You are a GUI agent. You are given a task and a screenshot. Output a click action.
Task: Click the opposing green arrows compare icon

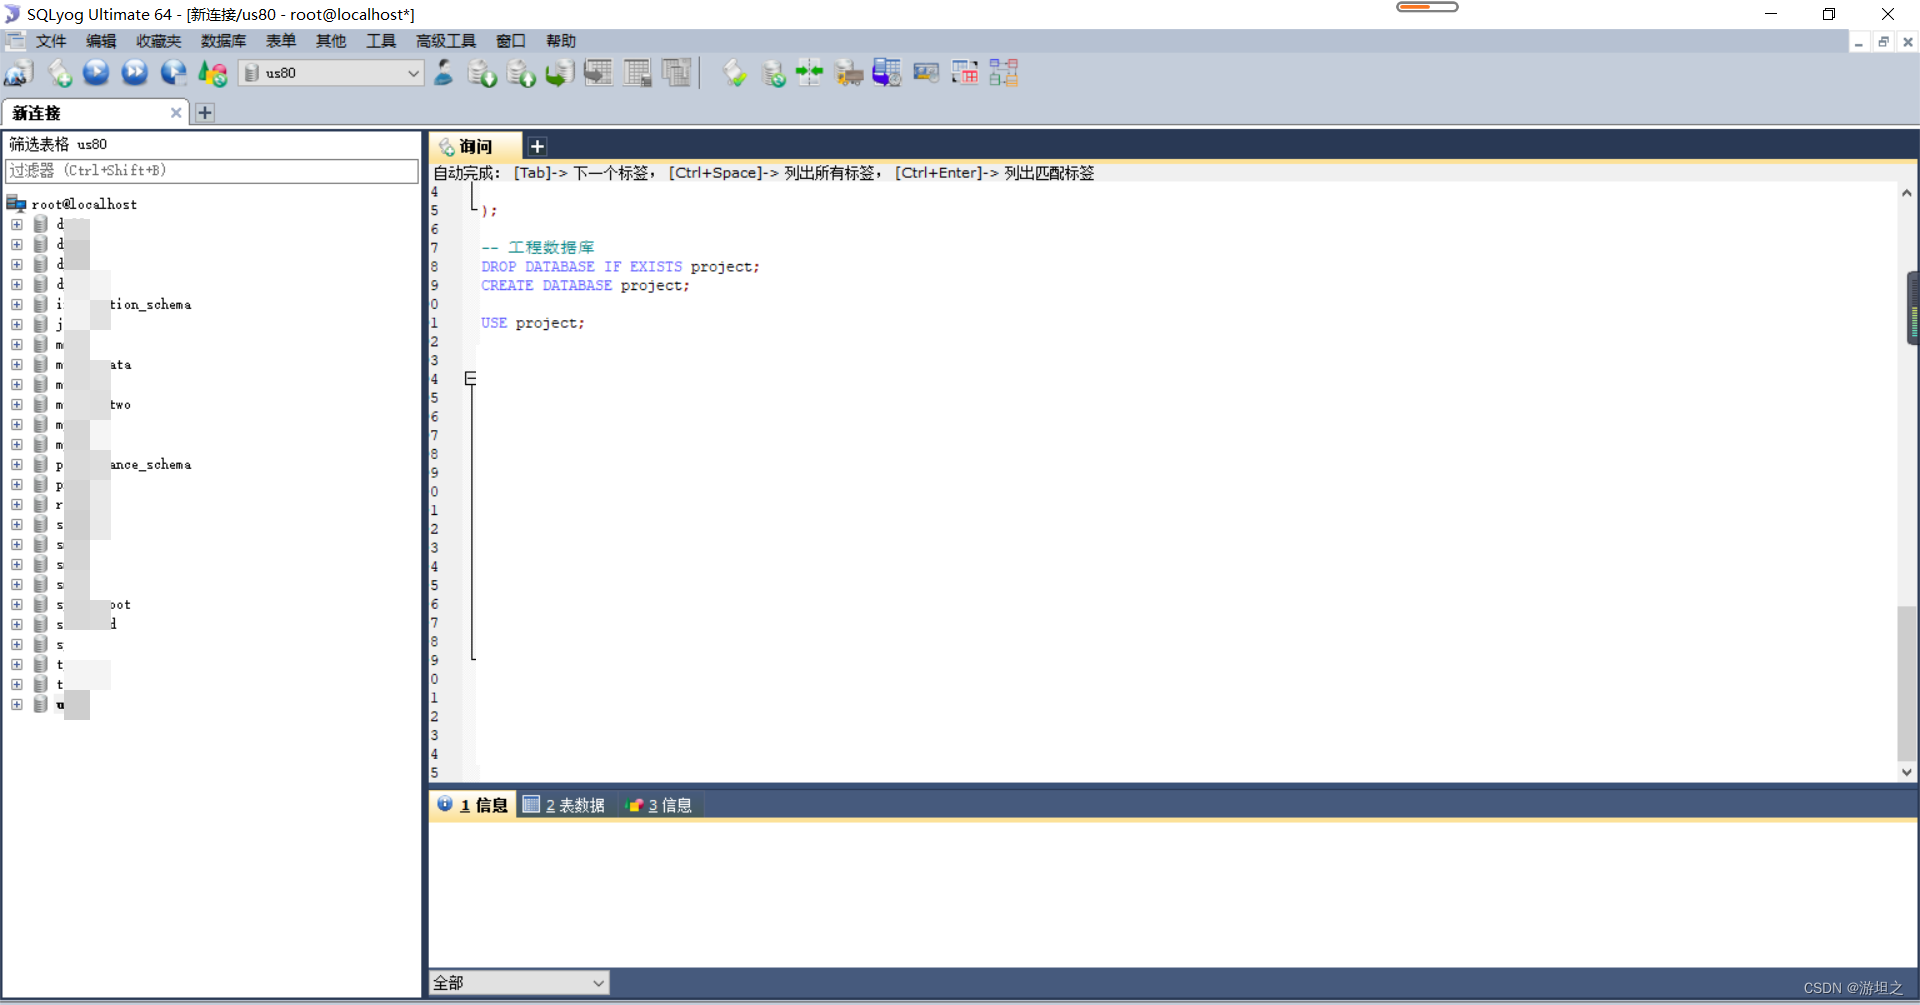click(809, 73)
